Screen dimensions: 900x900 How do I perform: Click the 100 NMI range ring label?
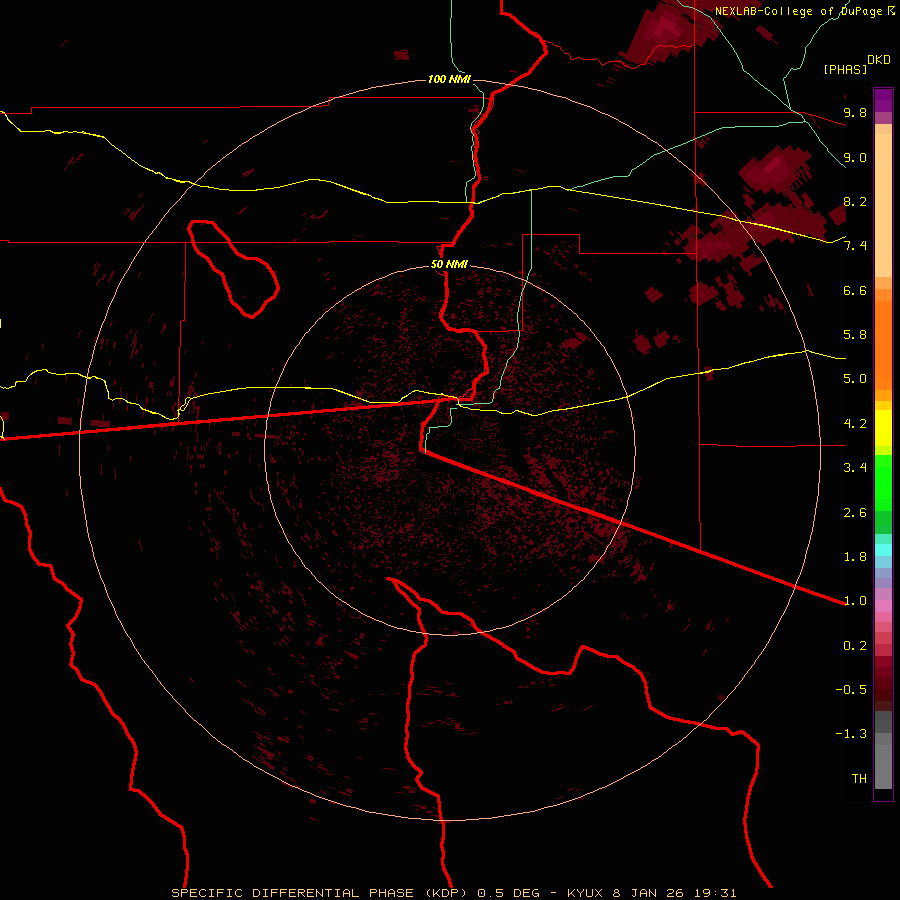tap(449, 79)
